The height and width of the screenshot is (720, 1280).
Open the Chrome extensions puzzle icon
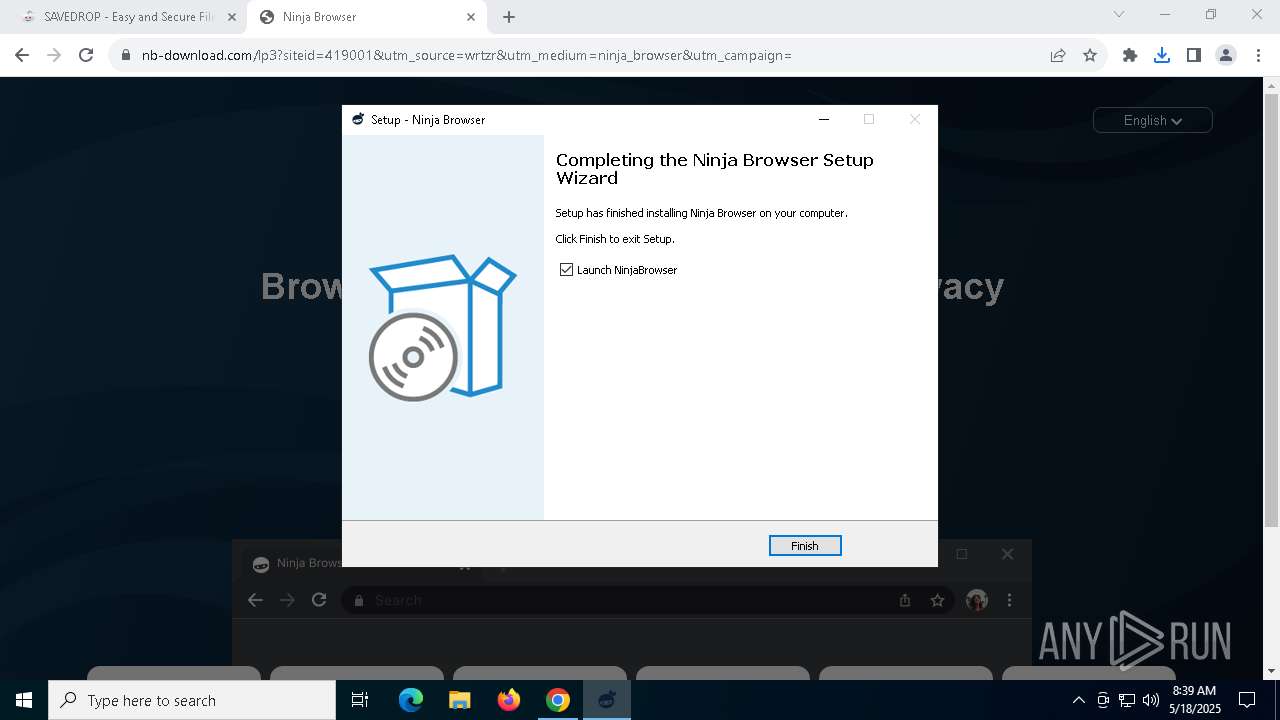(x=1130, y=55)
